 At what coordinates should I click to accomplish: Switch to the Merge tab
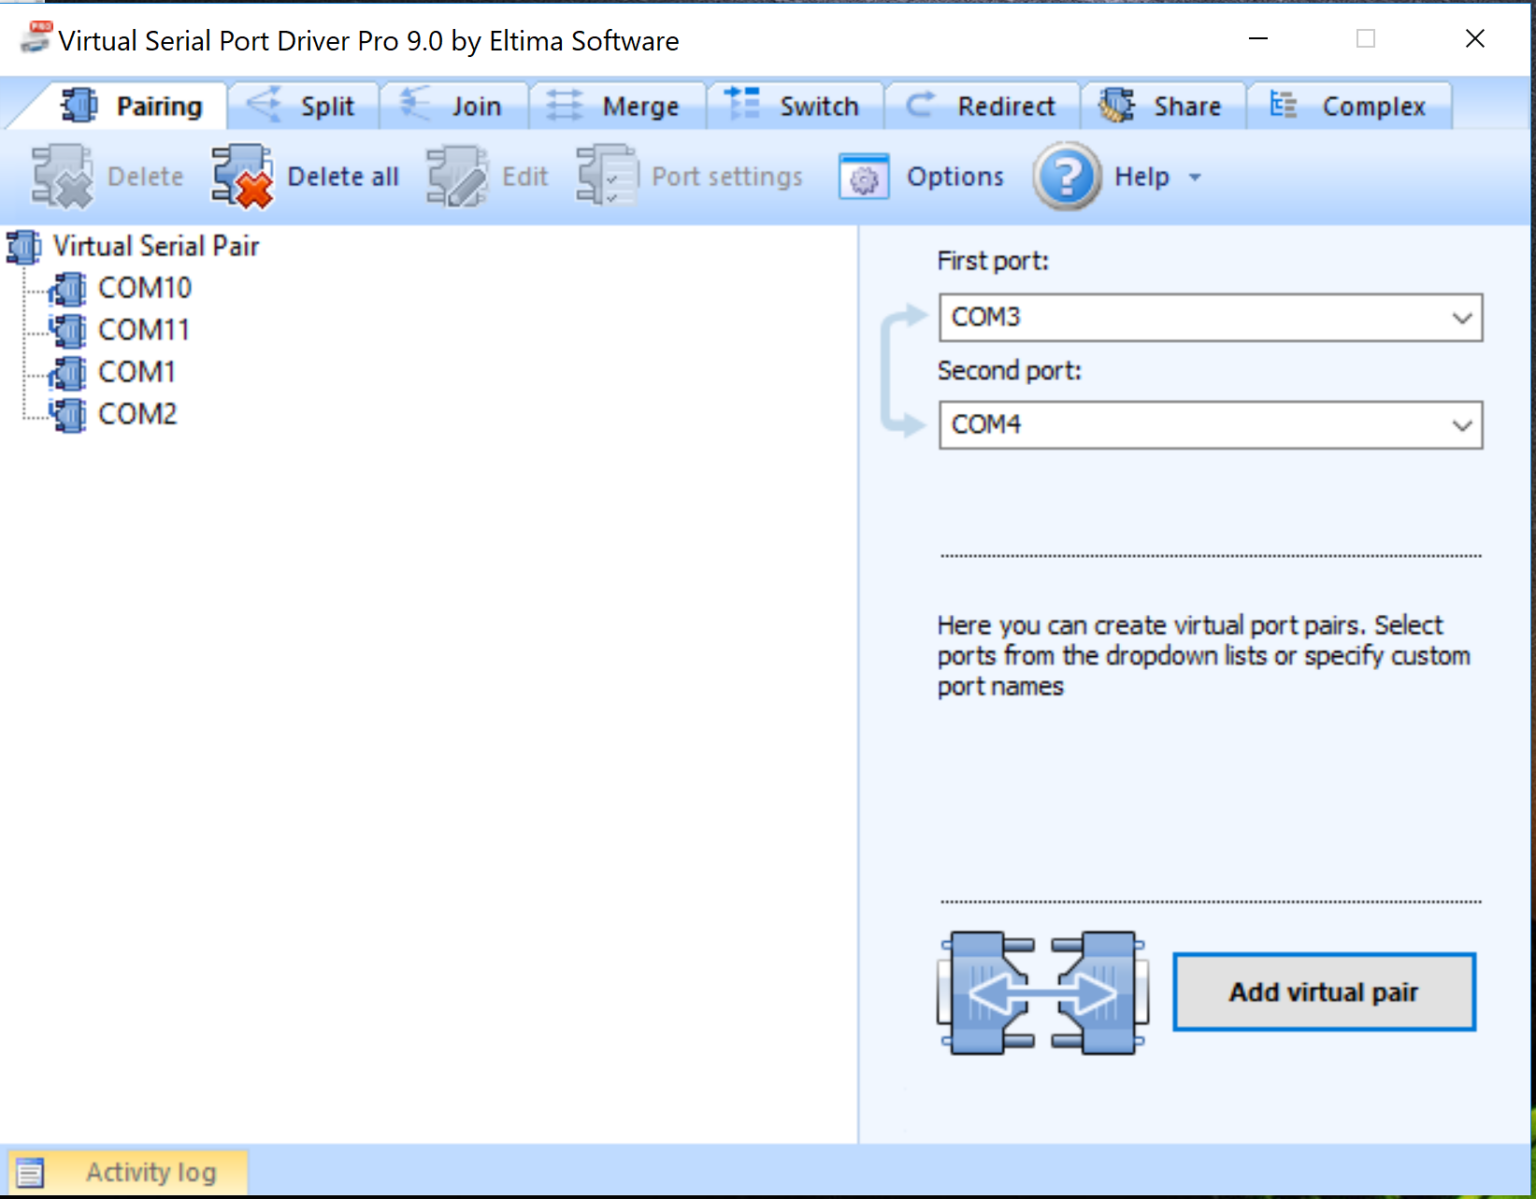tap(618, 105)
